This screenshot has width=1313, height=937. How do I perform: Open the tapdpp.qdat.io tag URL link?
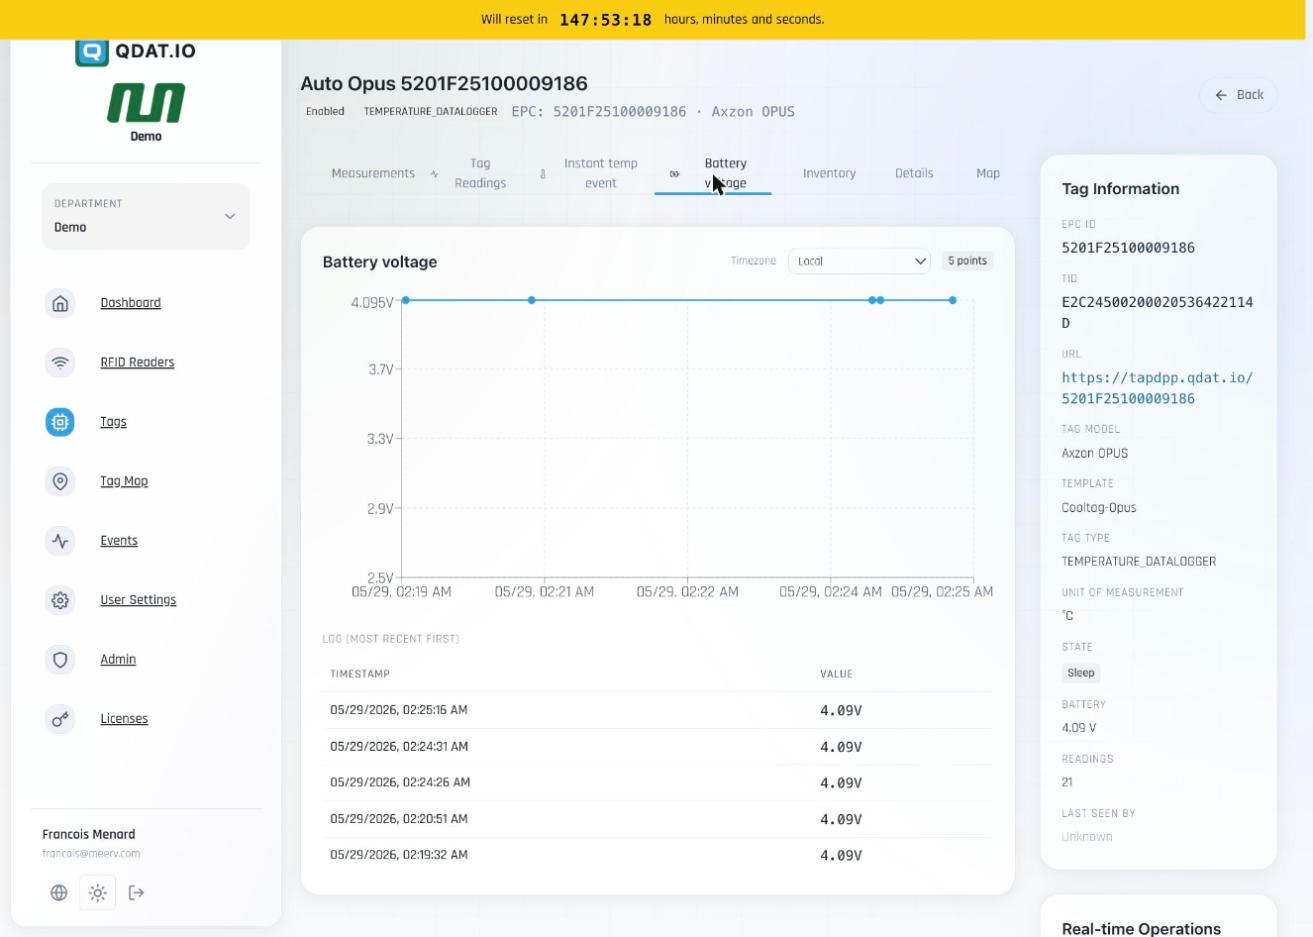(x=1157, y=388)
